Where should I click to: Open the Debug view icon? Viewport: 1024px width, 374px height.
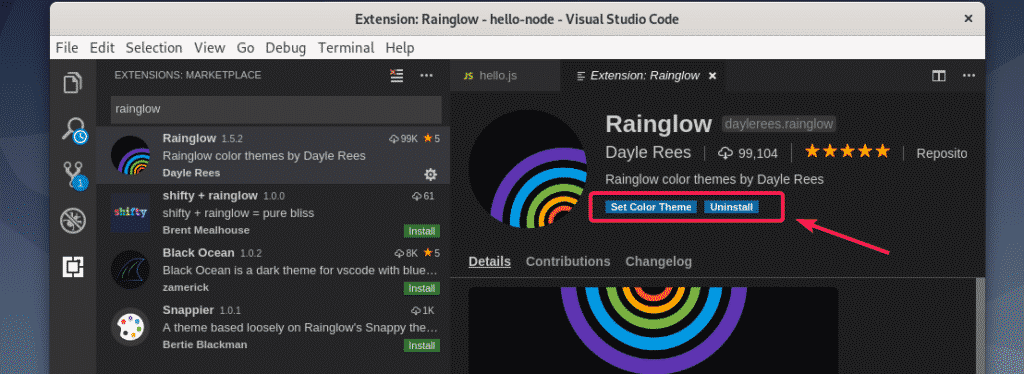pyautogui.click(x=73, y=221)
